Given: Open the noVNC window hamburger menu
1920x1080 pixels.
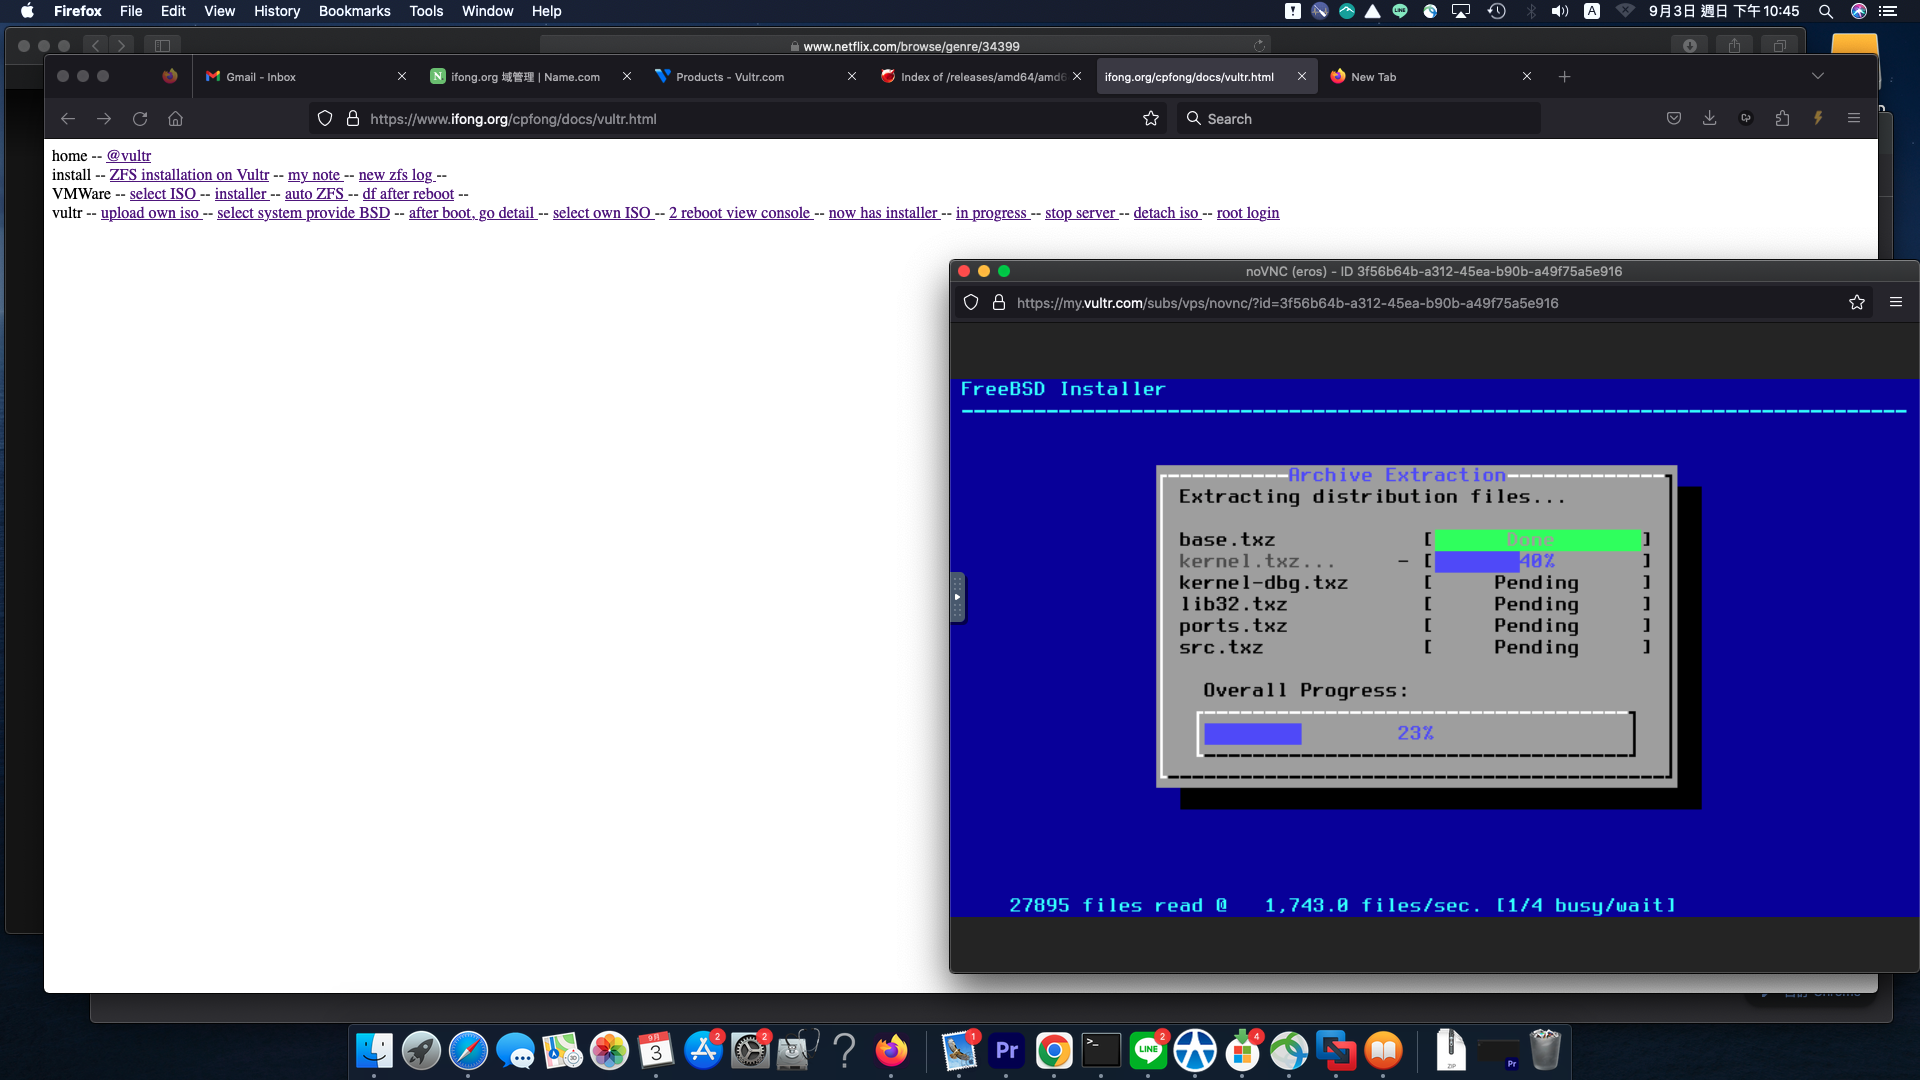Looking at the screenshot, I should [x=1896, y=302].
